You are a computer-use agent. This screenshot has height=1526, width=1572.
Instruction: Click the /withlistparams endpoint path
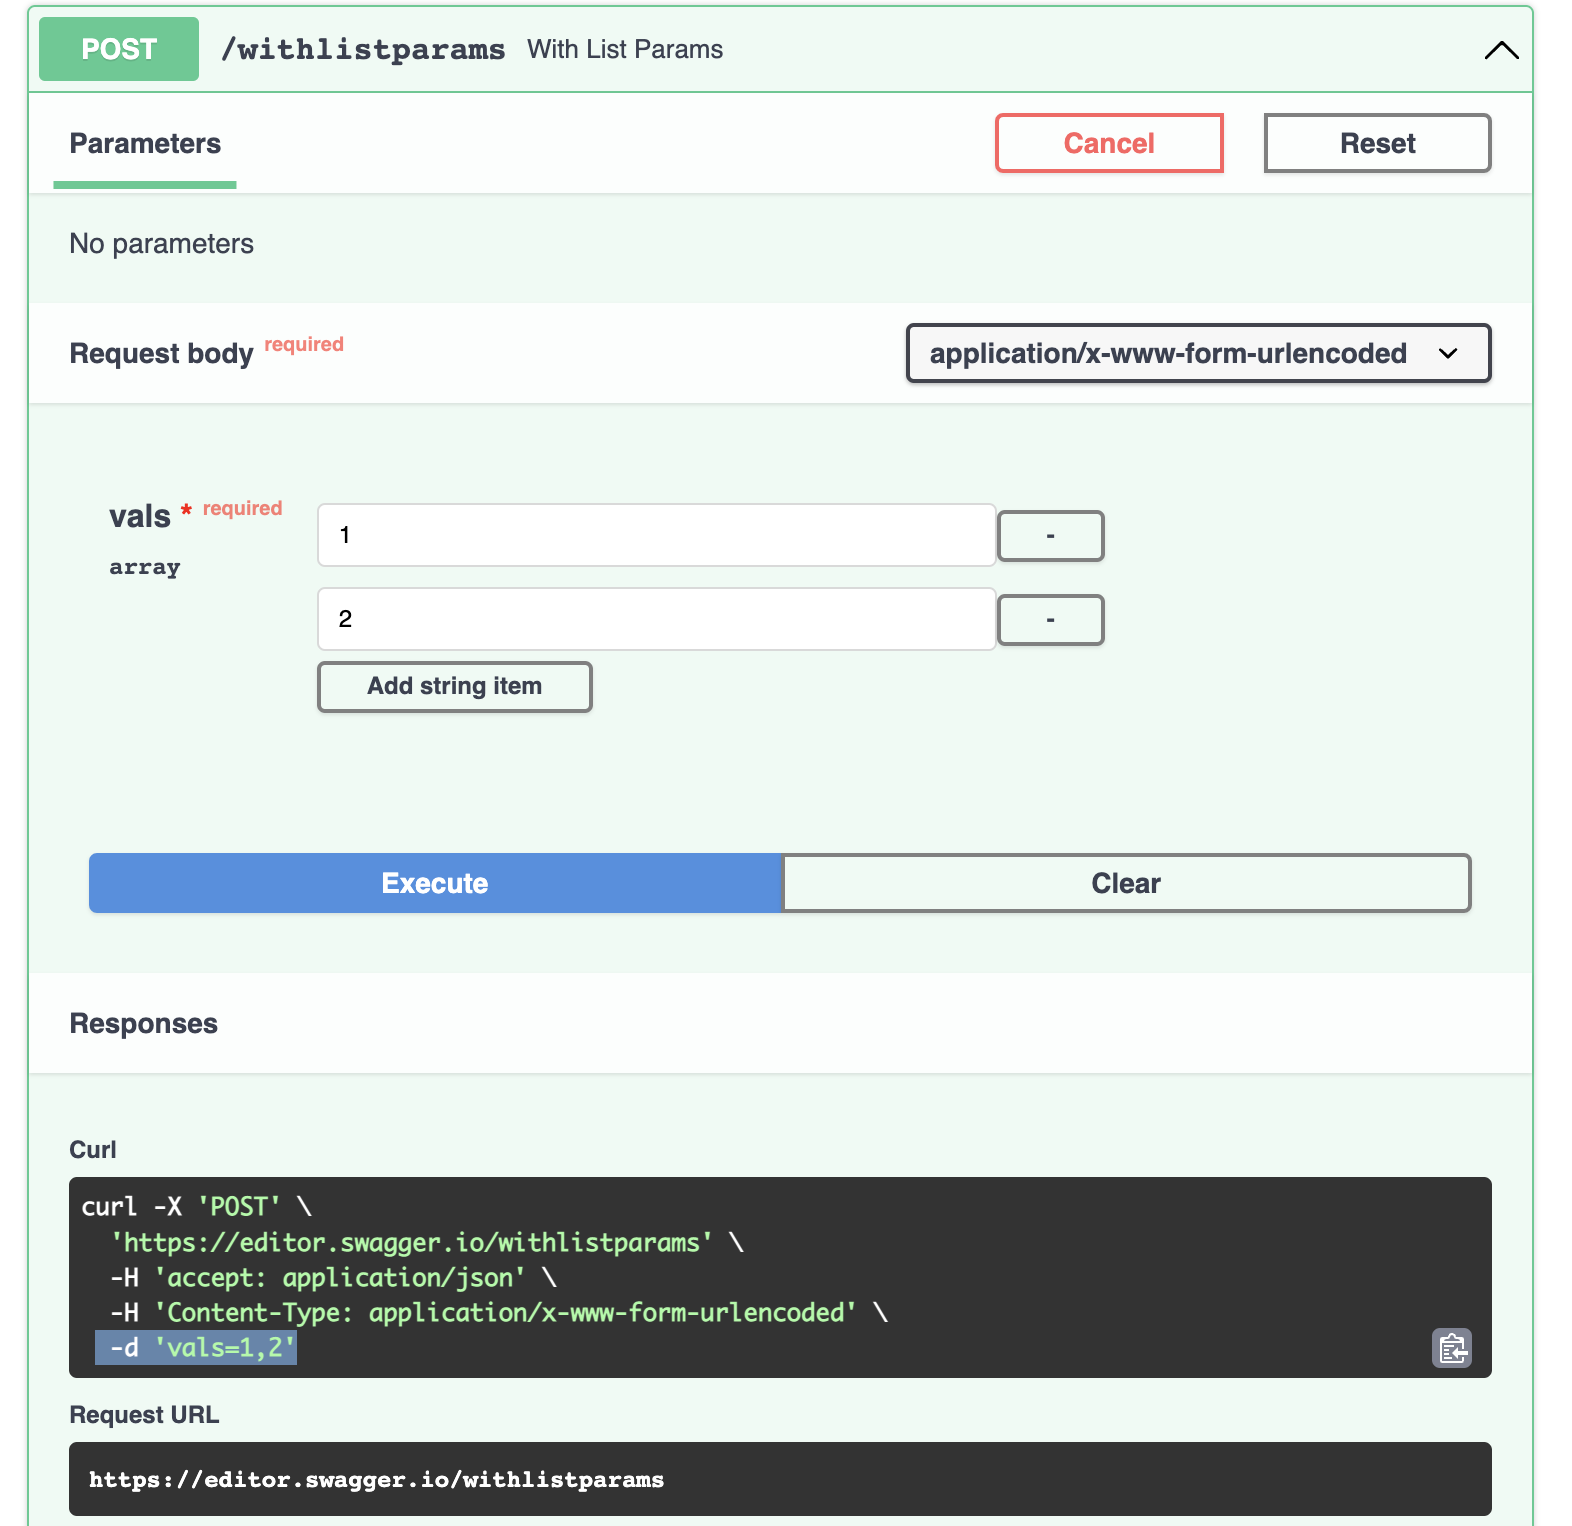363,50
